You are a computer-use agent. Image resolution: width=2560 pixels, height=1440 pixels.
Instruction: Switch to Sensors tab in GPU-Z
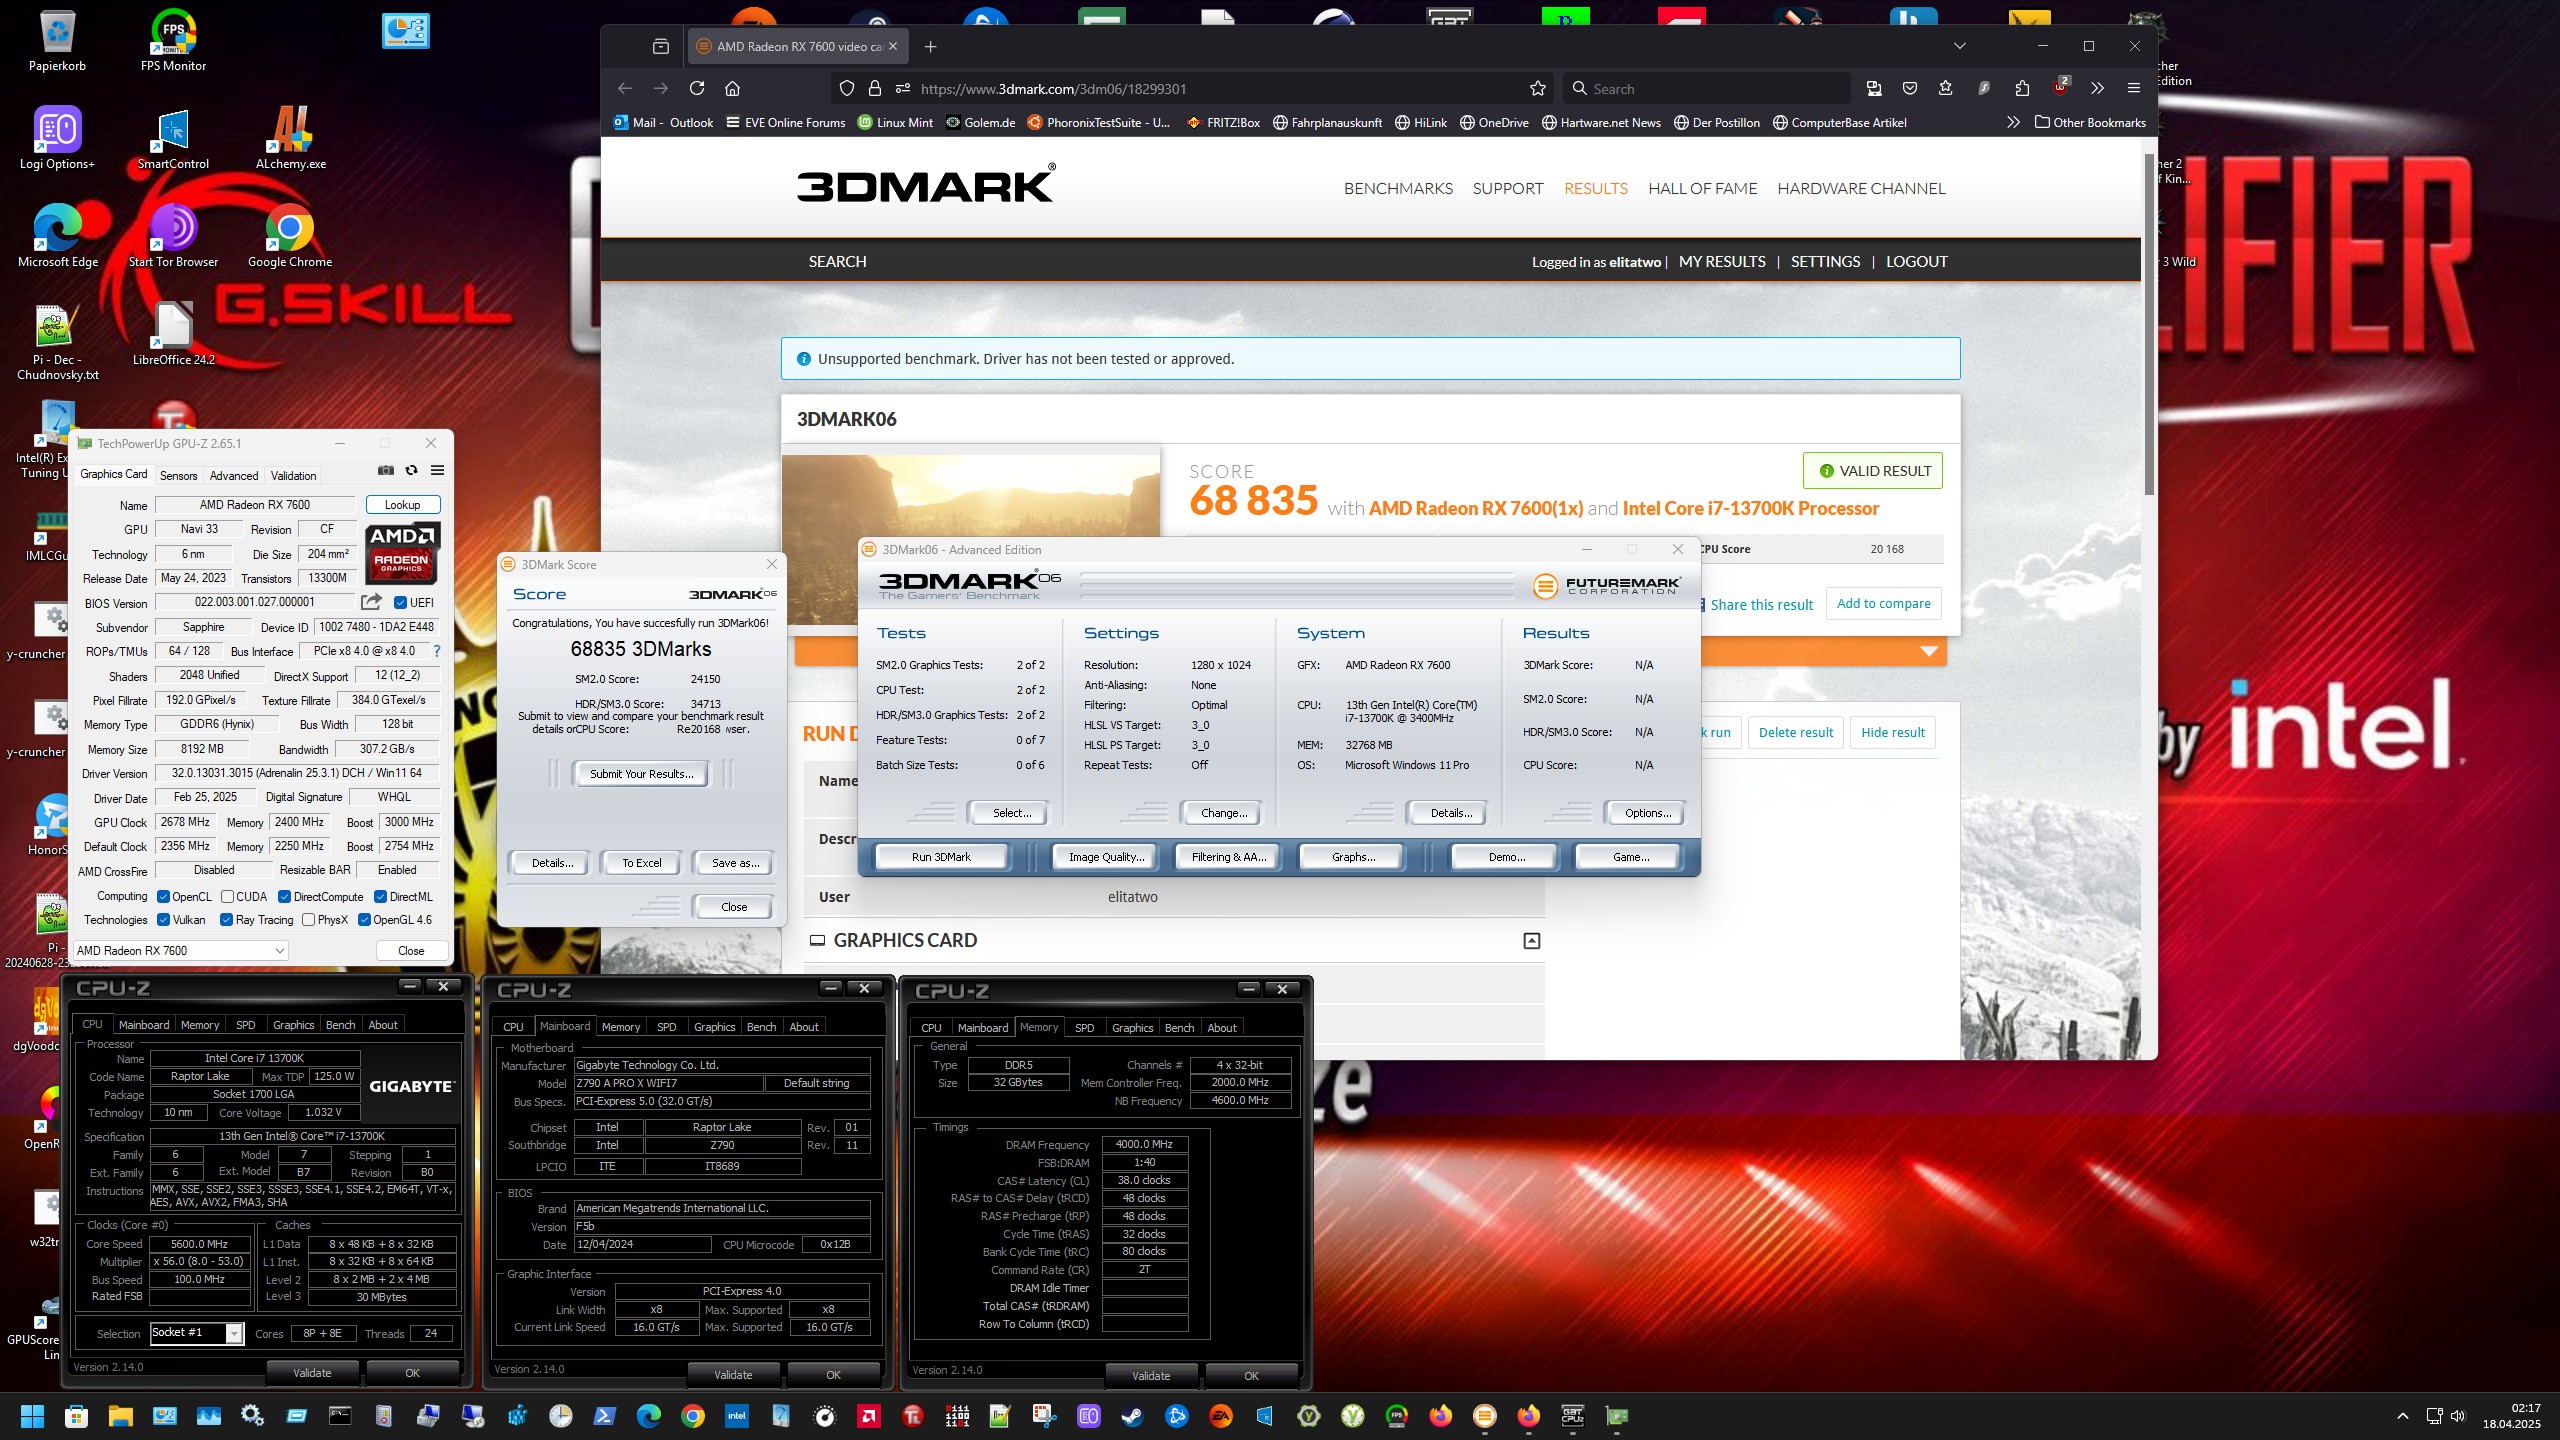pos(179,475)
